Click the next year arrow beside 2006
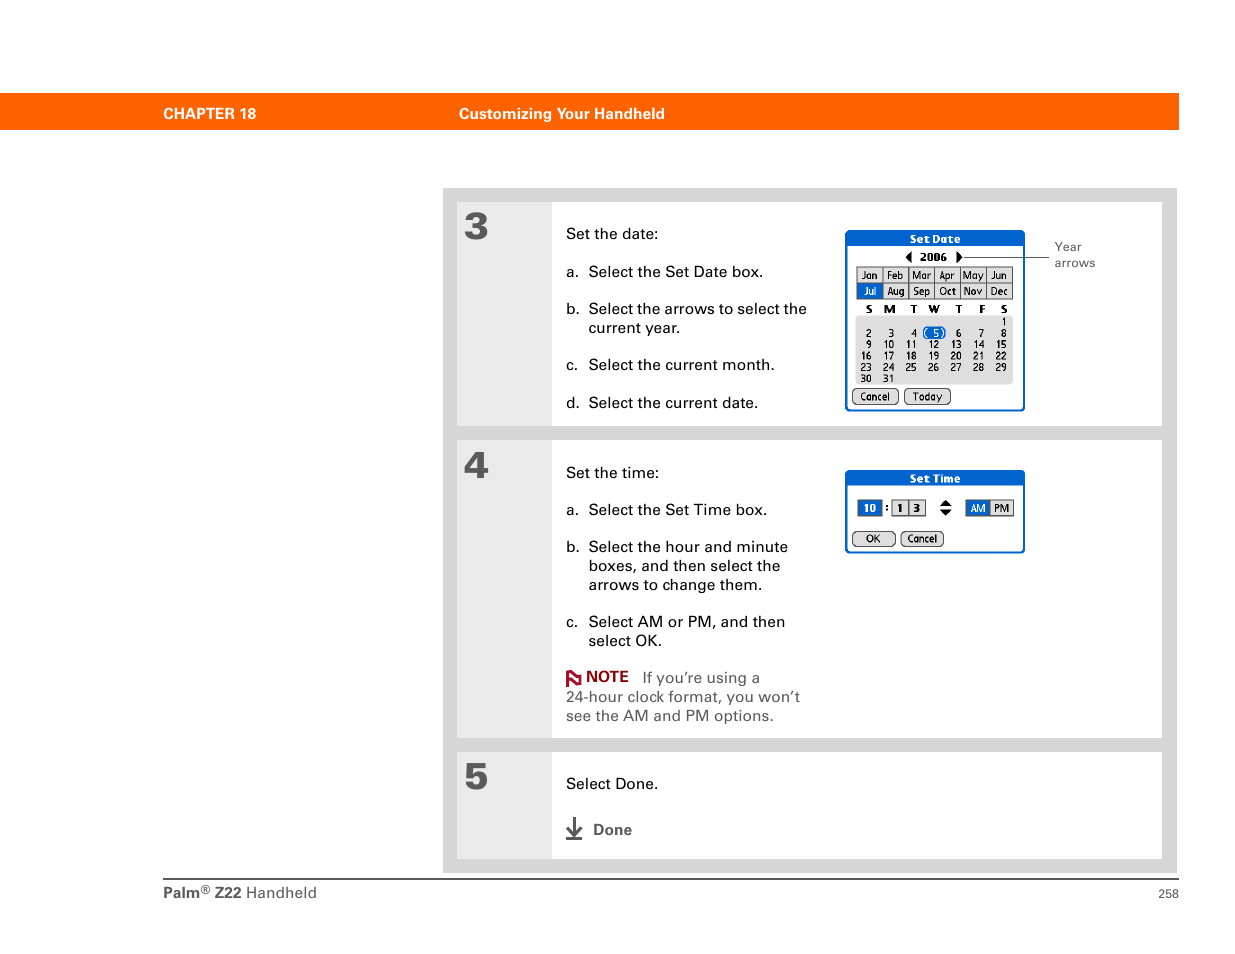The height and width of the screenshot is (954, 1235). coord(959,257)
